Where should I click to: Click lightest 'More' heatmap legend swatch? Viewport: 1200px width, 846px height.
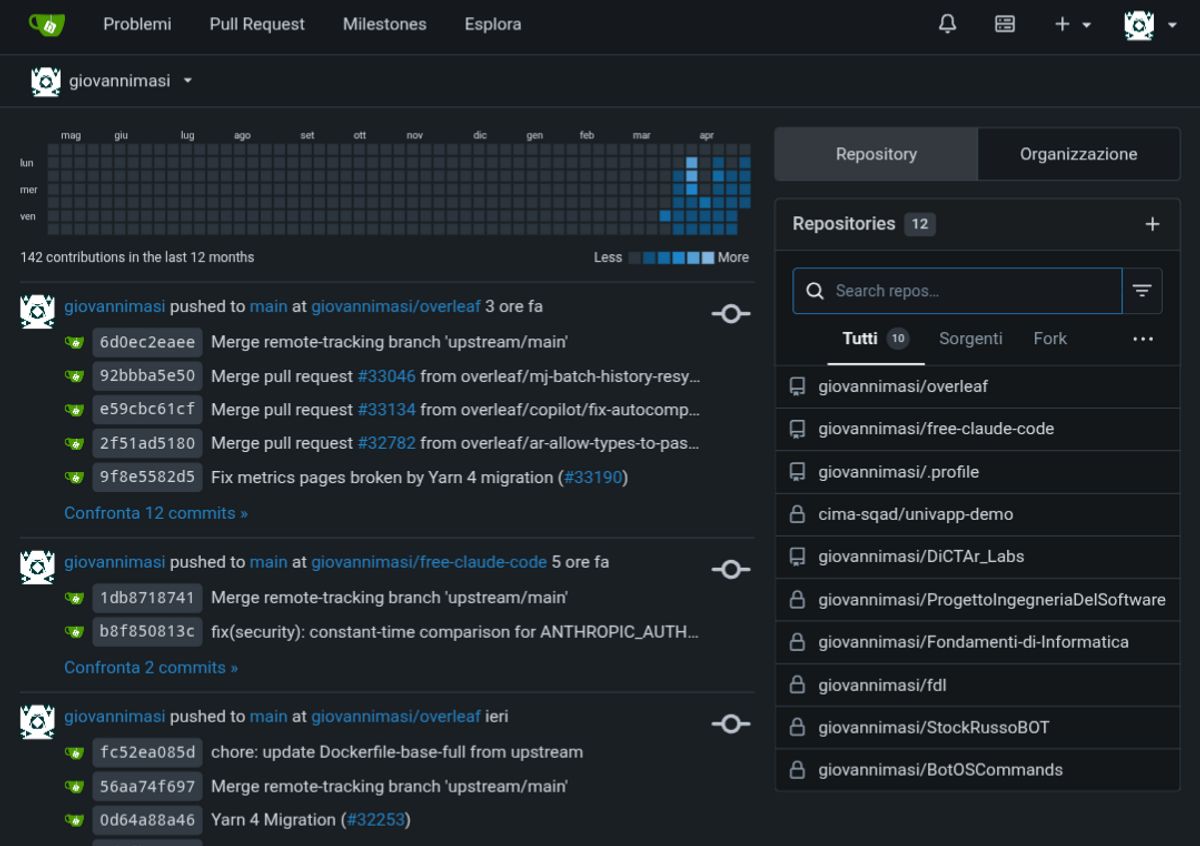(x=708, y=258)
